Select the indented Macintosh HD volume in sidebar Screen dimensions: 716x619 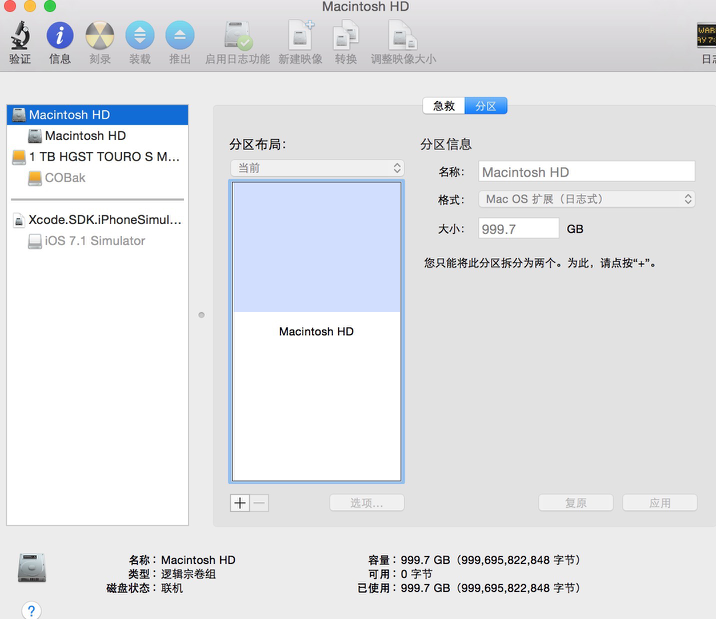97,136
